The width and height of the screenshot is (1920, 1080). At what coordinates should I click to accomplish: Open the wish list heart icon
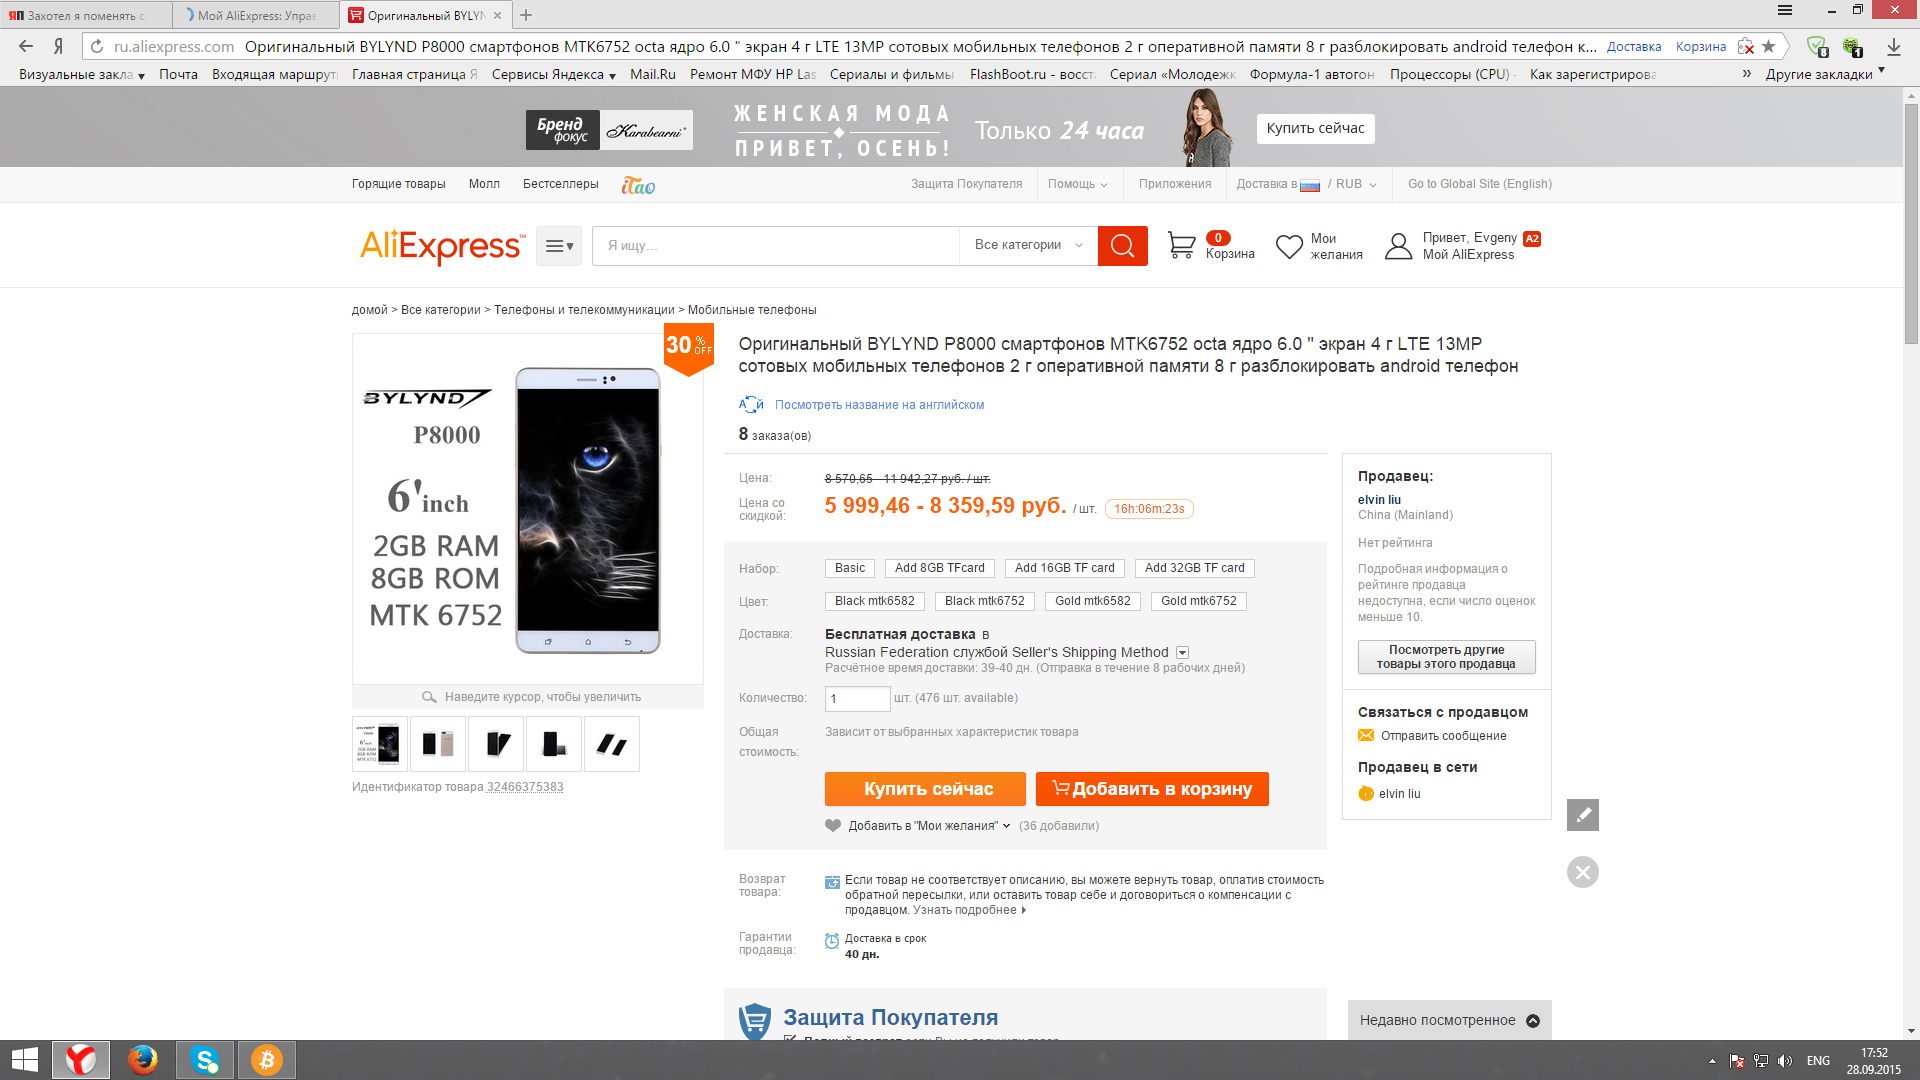1289,246
